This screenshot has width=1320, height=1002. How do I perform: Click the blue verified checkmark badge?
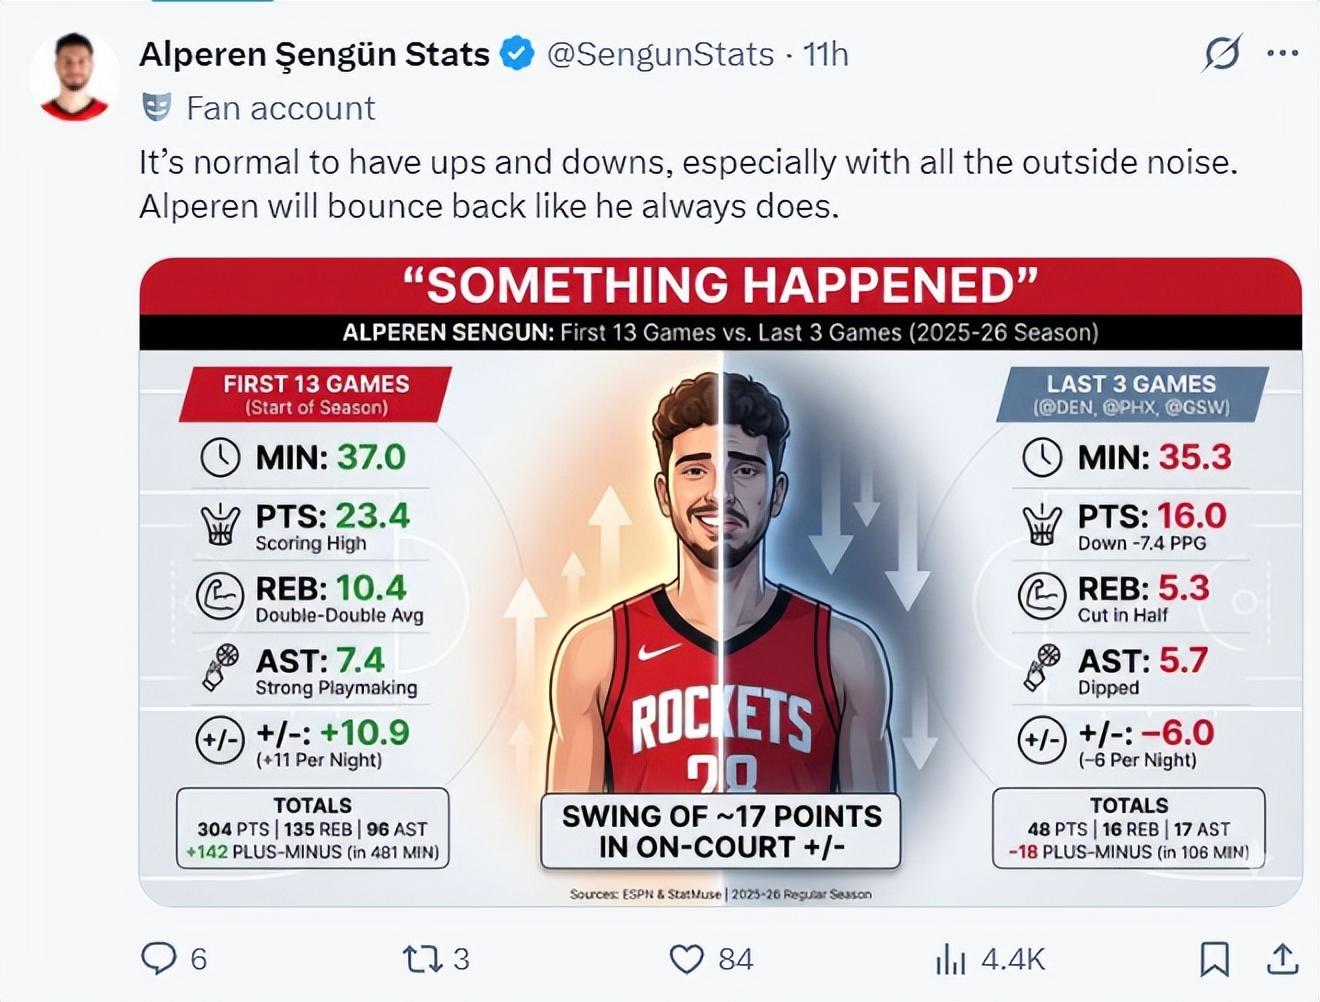(x=517, y=53)
